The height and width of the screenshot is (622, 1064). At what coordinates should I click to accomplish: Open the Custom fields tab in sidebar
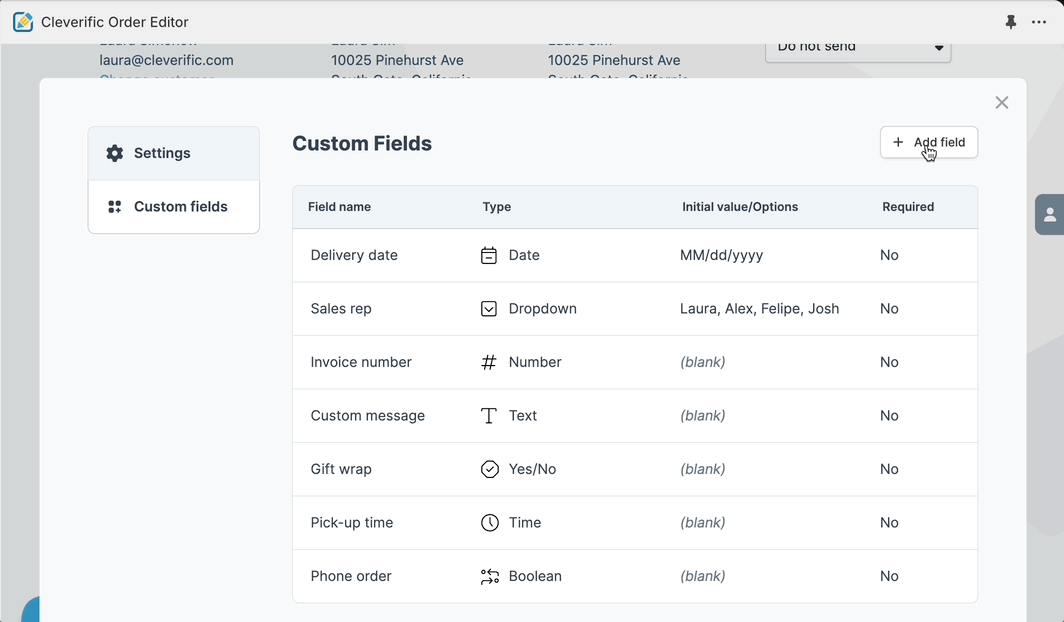coord(174,207)
